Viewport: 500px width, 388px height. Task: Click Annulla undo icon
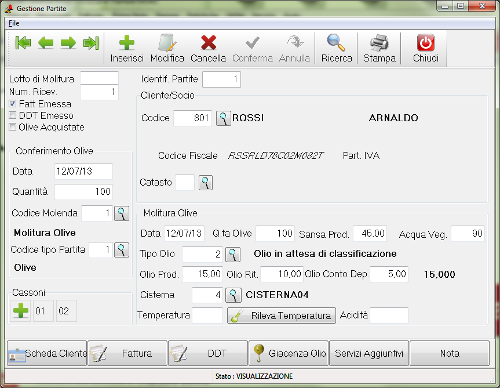click(295, 42)
